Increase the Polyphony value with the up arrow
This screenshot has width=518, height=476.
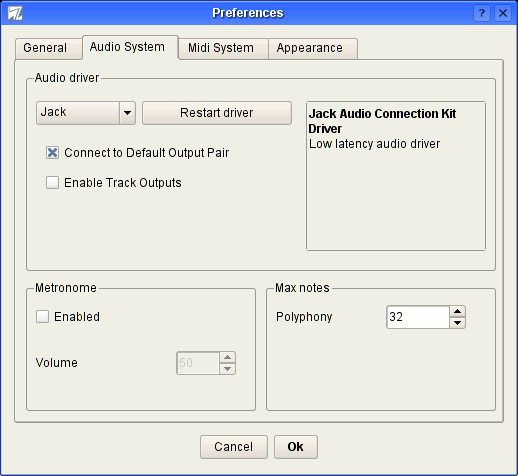(457, 311)
